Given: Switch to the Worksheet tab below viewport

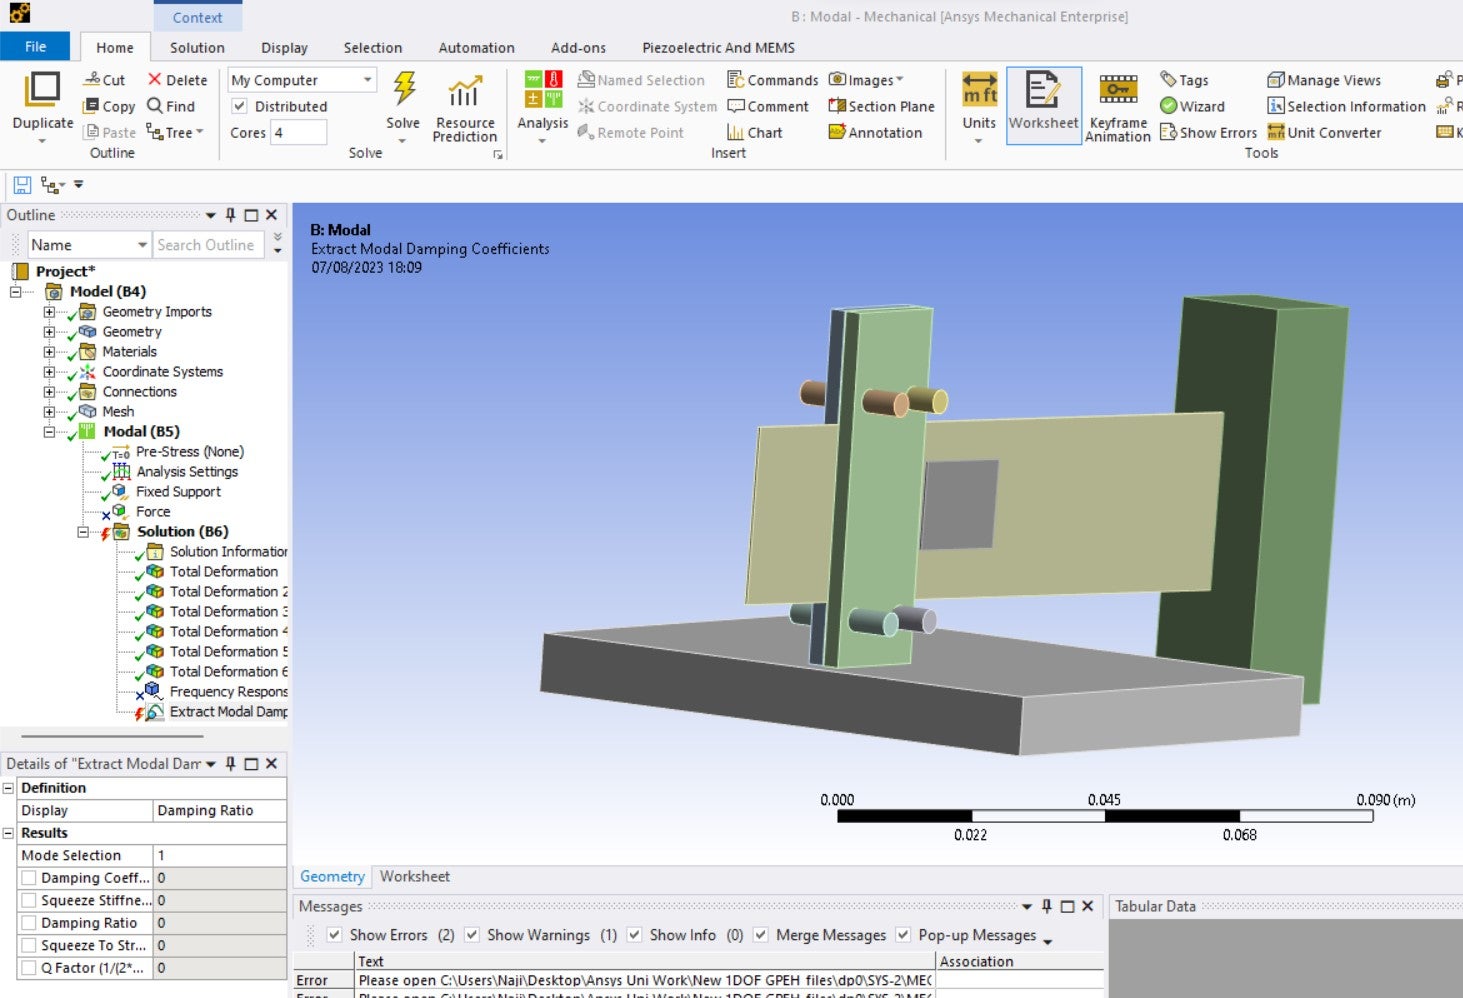Looking at the screenshot, I should 414,876.
